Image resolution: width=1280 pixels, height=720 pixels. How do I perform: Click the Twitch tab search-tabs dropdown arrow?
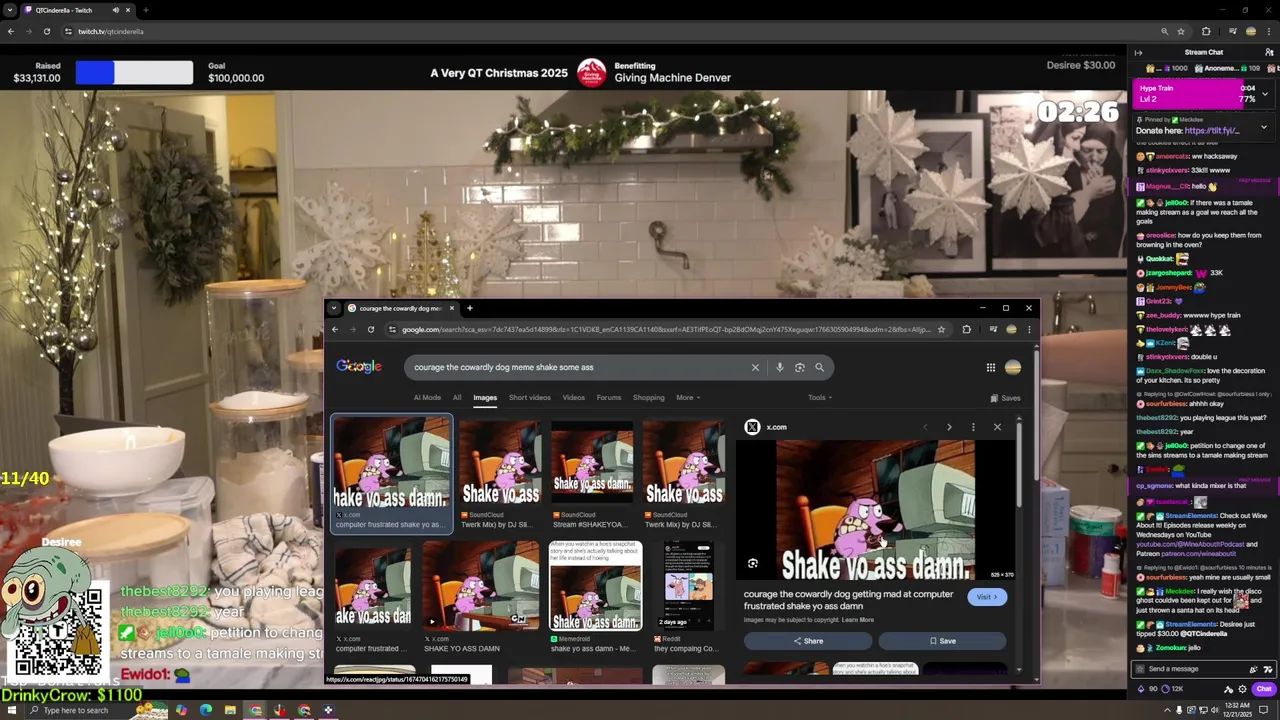(10, 10)
